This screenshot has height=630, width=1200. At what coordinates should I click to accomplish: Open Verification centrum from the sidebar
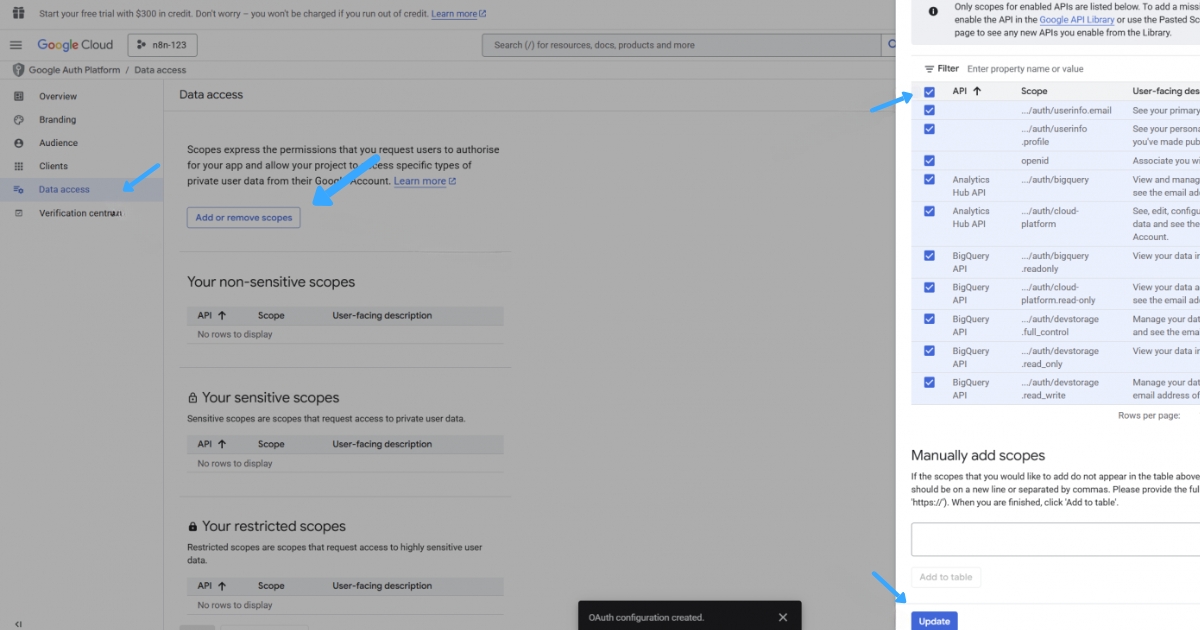point(19,212)
